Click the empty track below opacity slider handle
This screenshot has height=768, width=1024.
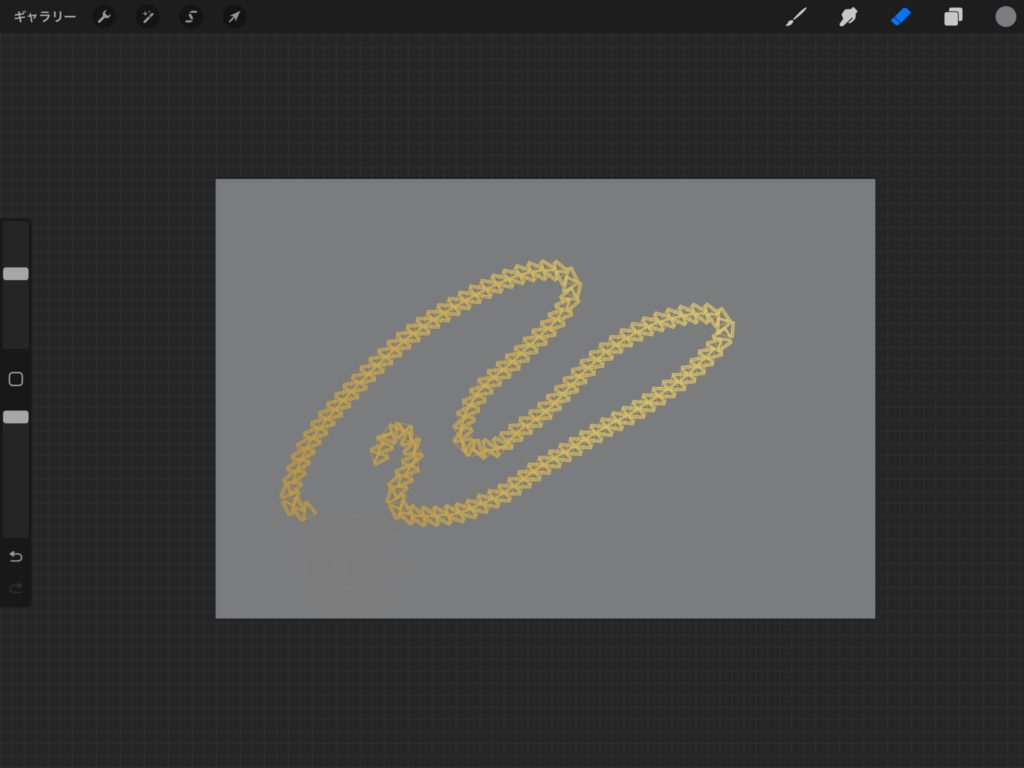coord(16,480)
